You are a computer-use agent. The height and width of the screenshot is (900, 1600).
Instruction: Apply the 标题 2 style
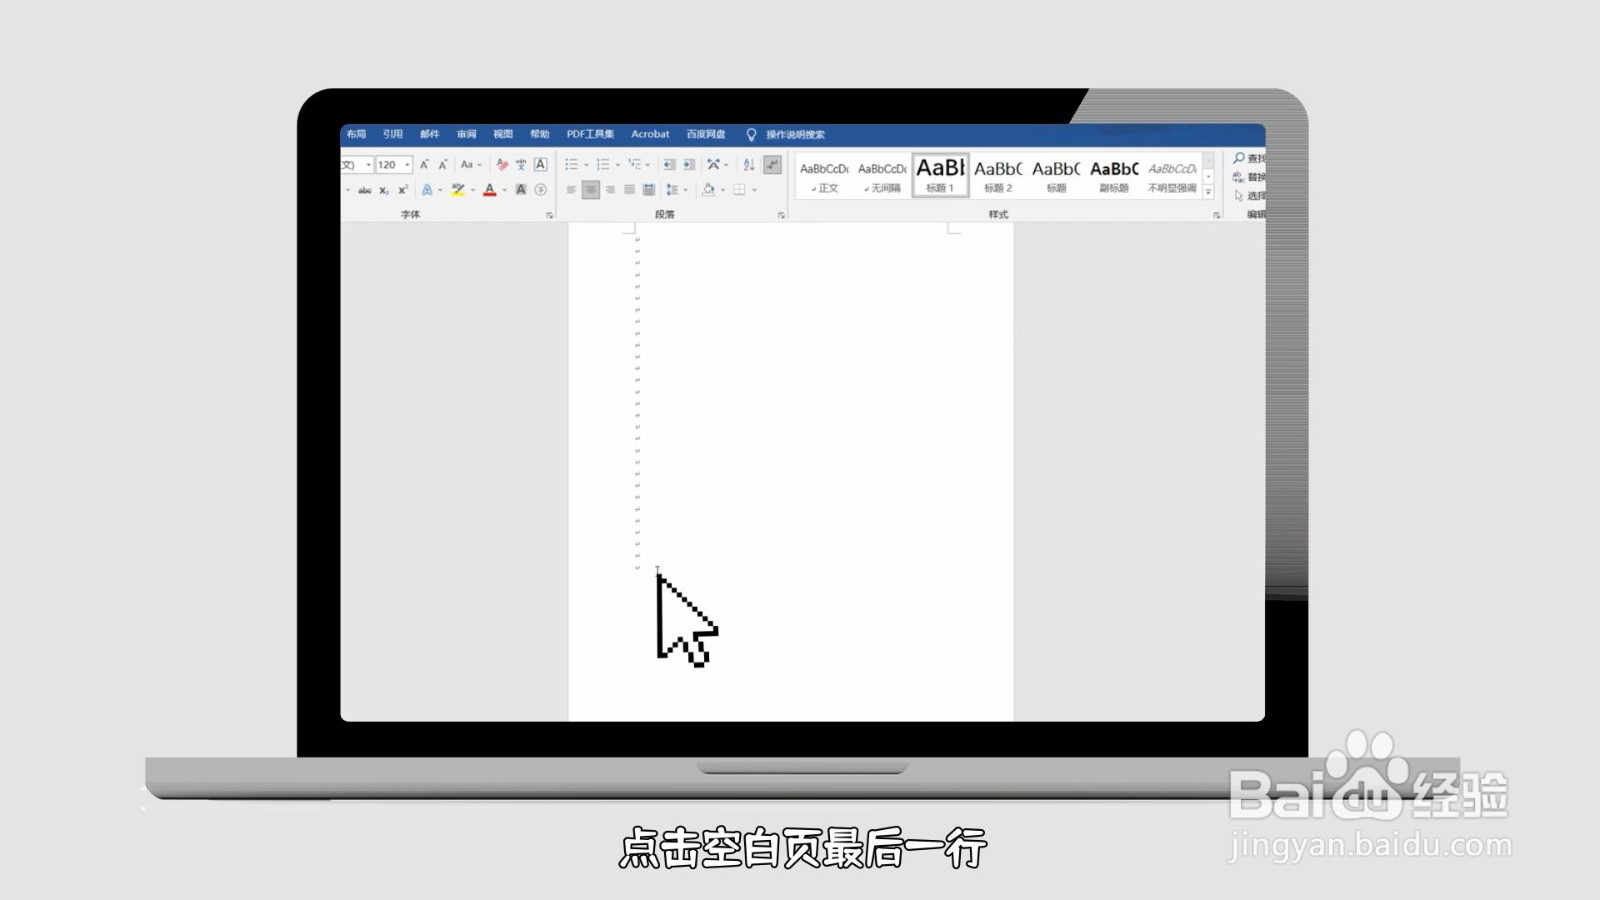tap(998, 176)
